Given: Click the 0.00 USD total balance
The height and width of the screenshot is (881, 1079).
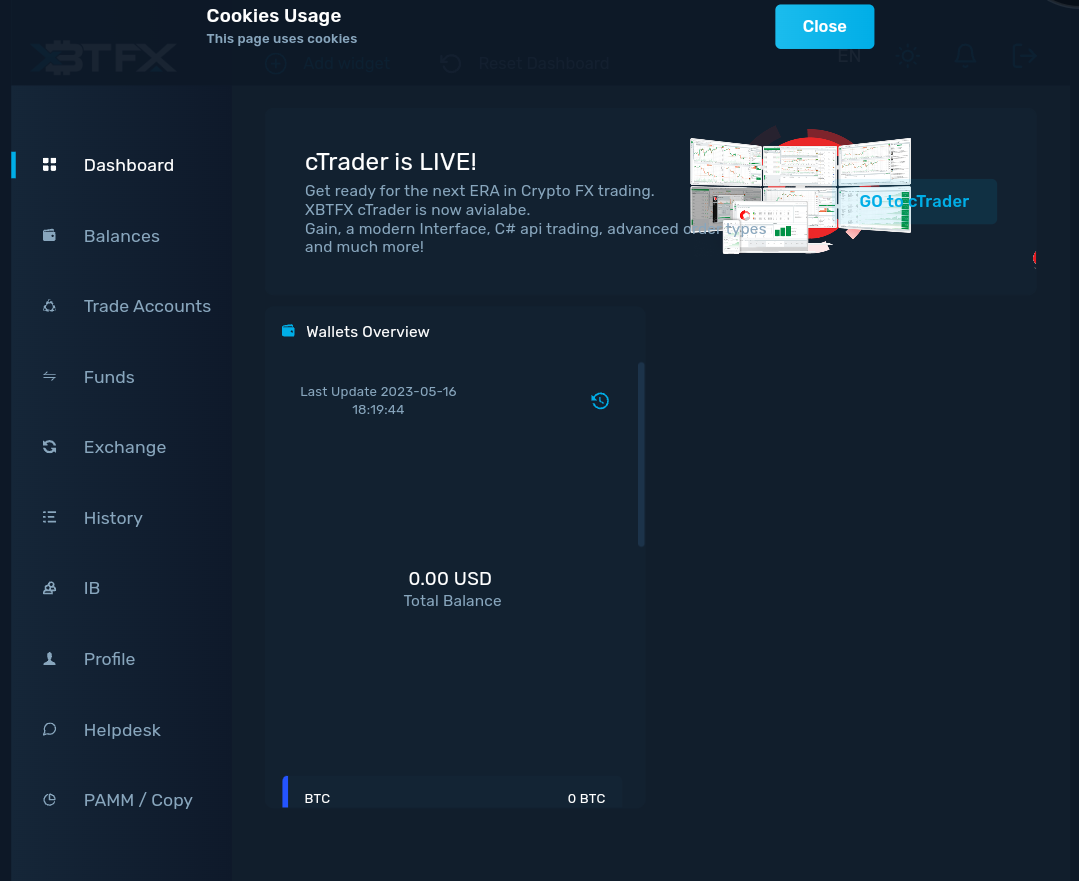Looking at the screenshot, I should point(450,579).
